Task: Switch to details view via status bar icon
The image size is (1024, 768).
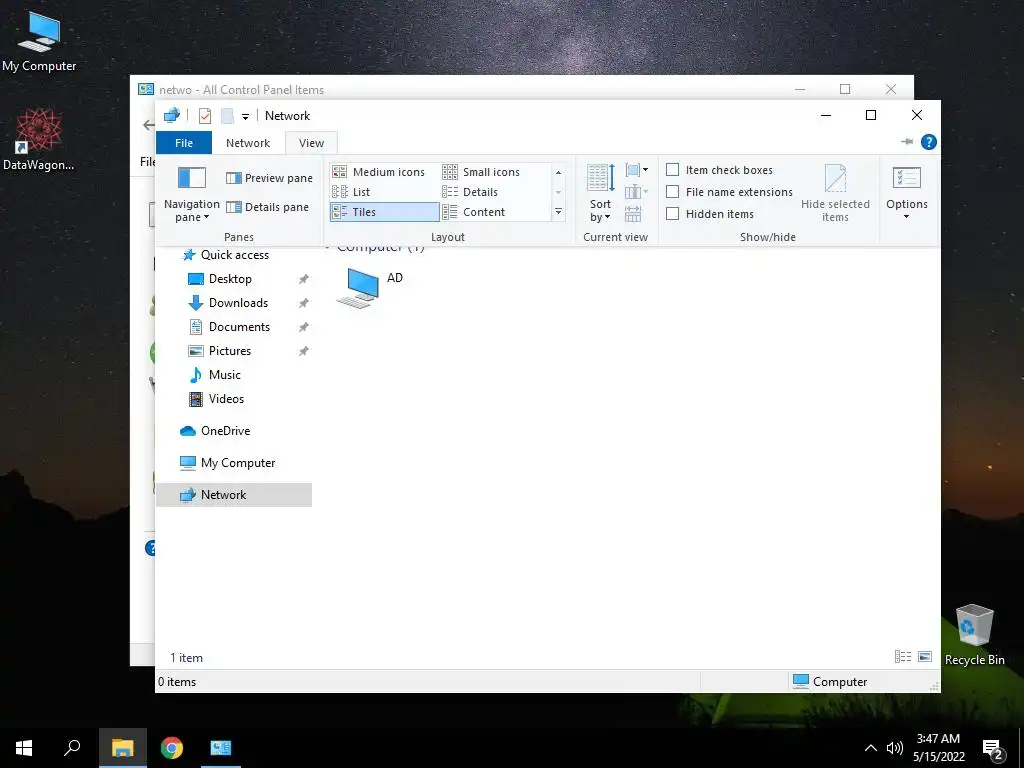Action: (x=903, y=657)
